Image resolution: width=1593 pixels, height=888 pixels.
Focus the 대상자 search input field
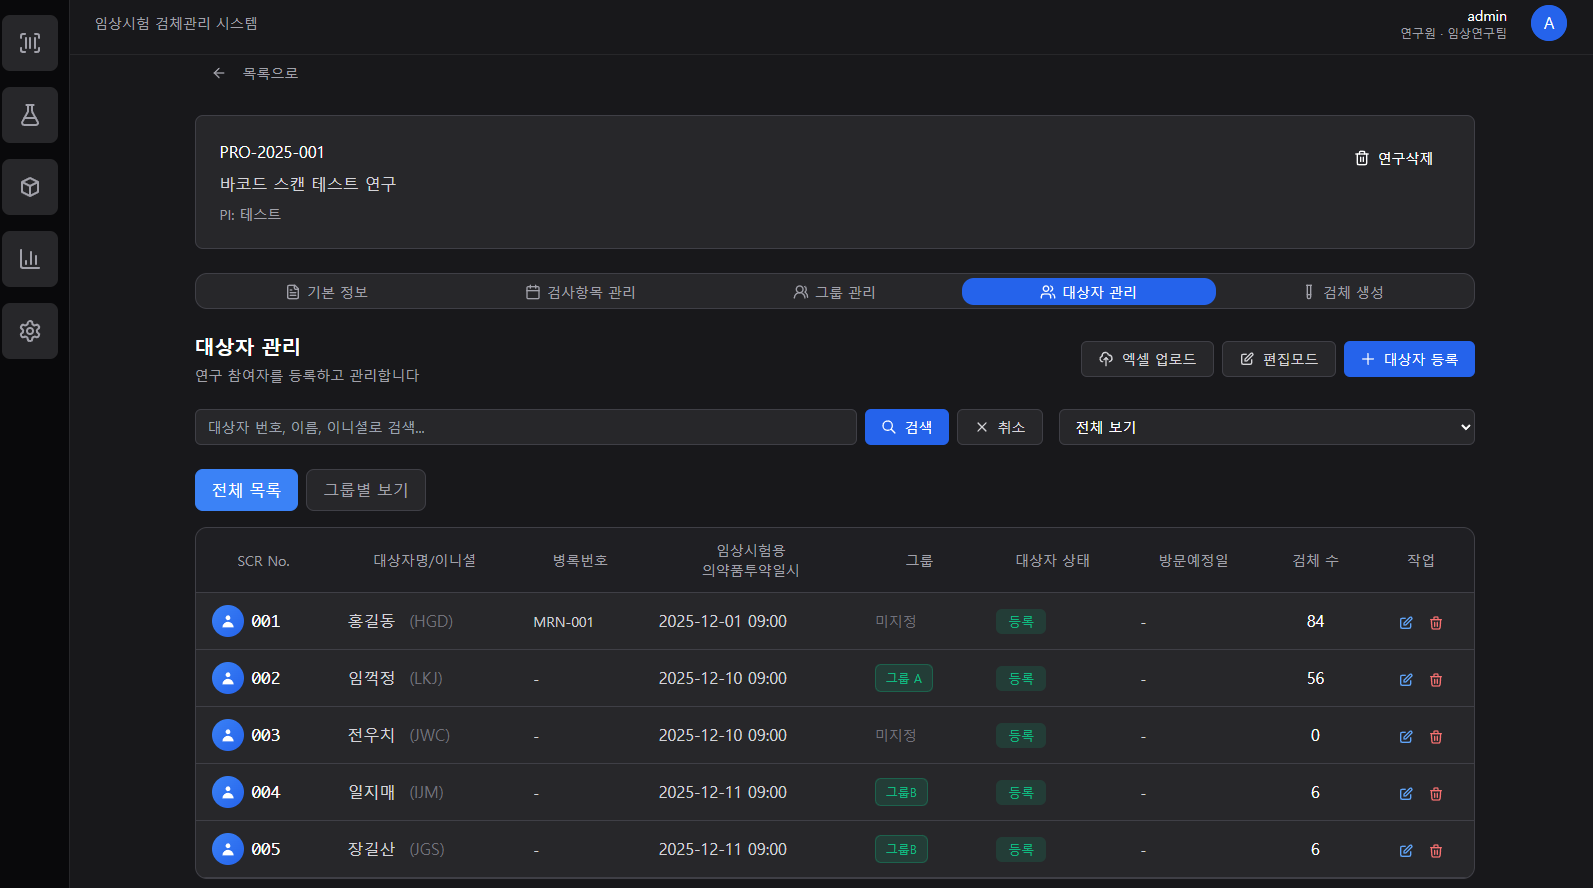pos(525,427)
